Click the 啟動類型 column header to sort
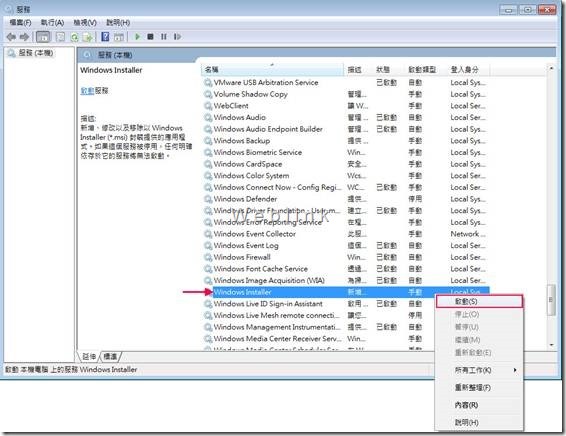Screen dimensions: 566x436 click(422, 69)
